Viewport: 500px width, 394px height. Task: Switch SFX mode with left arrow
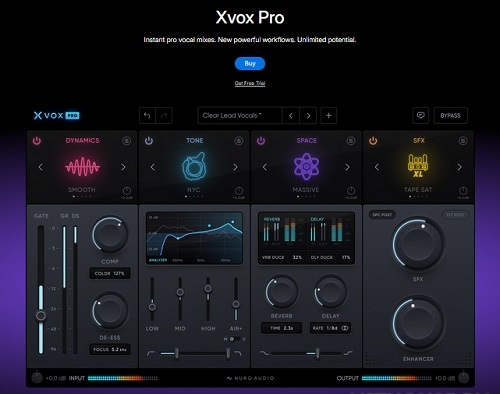[x=377, y=167]
